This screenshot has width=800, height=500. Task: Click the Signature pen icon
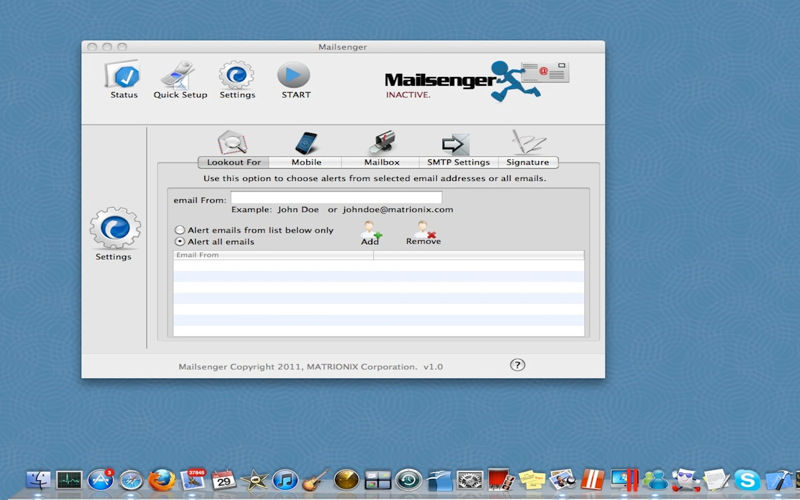pyautogui.click(x=529, y=142)
